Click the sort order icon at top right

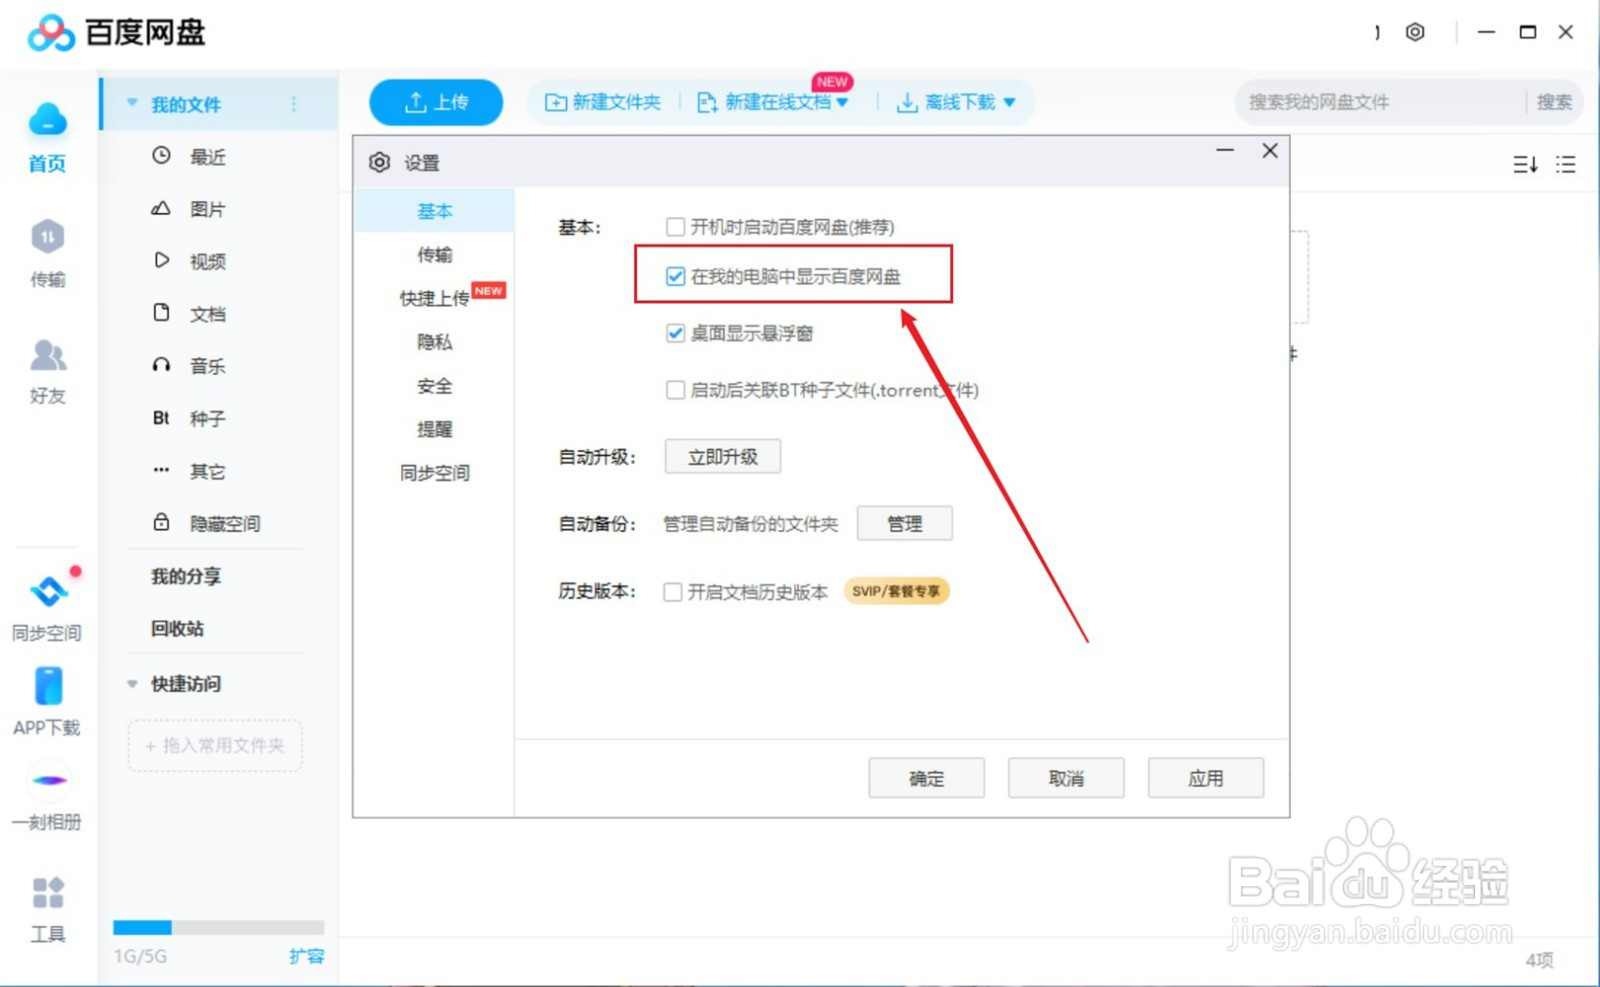coord(1525,164)
